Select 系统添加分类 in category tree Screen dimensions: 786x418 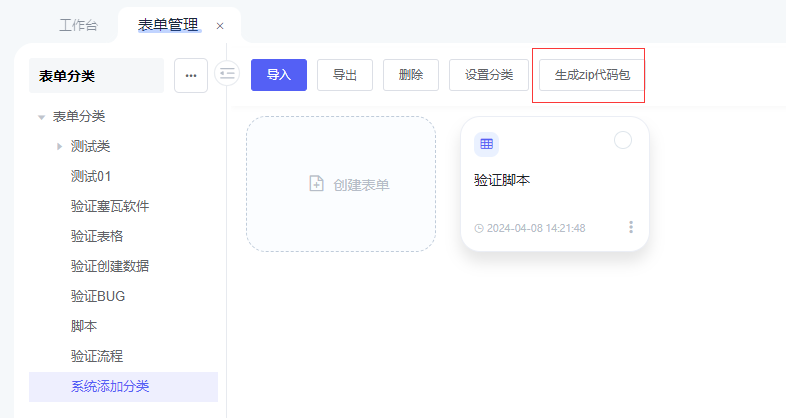[110, 386]
